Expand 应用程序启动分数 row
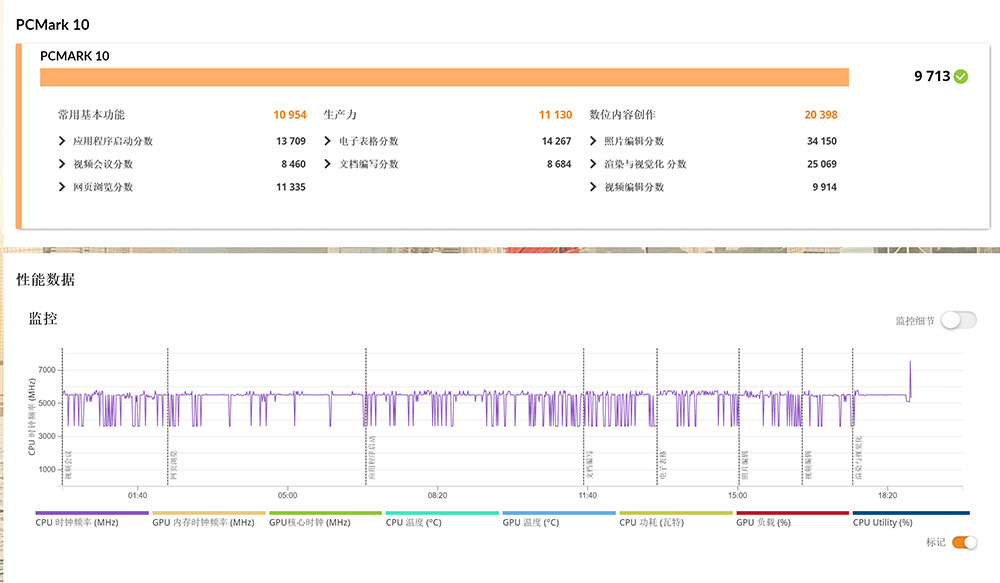This screenshot has height=583, width=1000. pyautogui.click(x=62, y=141)
